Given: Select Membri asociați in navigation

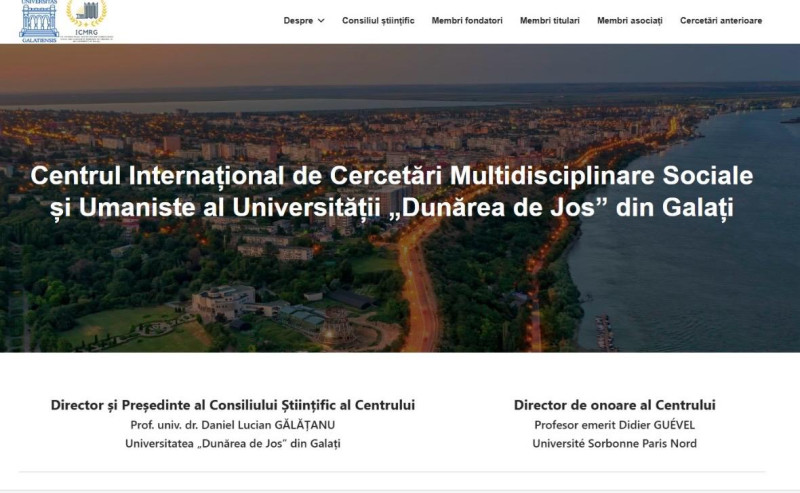Looking at the screenshot, I should 630,21.
